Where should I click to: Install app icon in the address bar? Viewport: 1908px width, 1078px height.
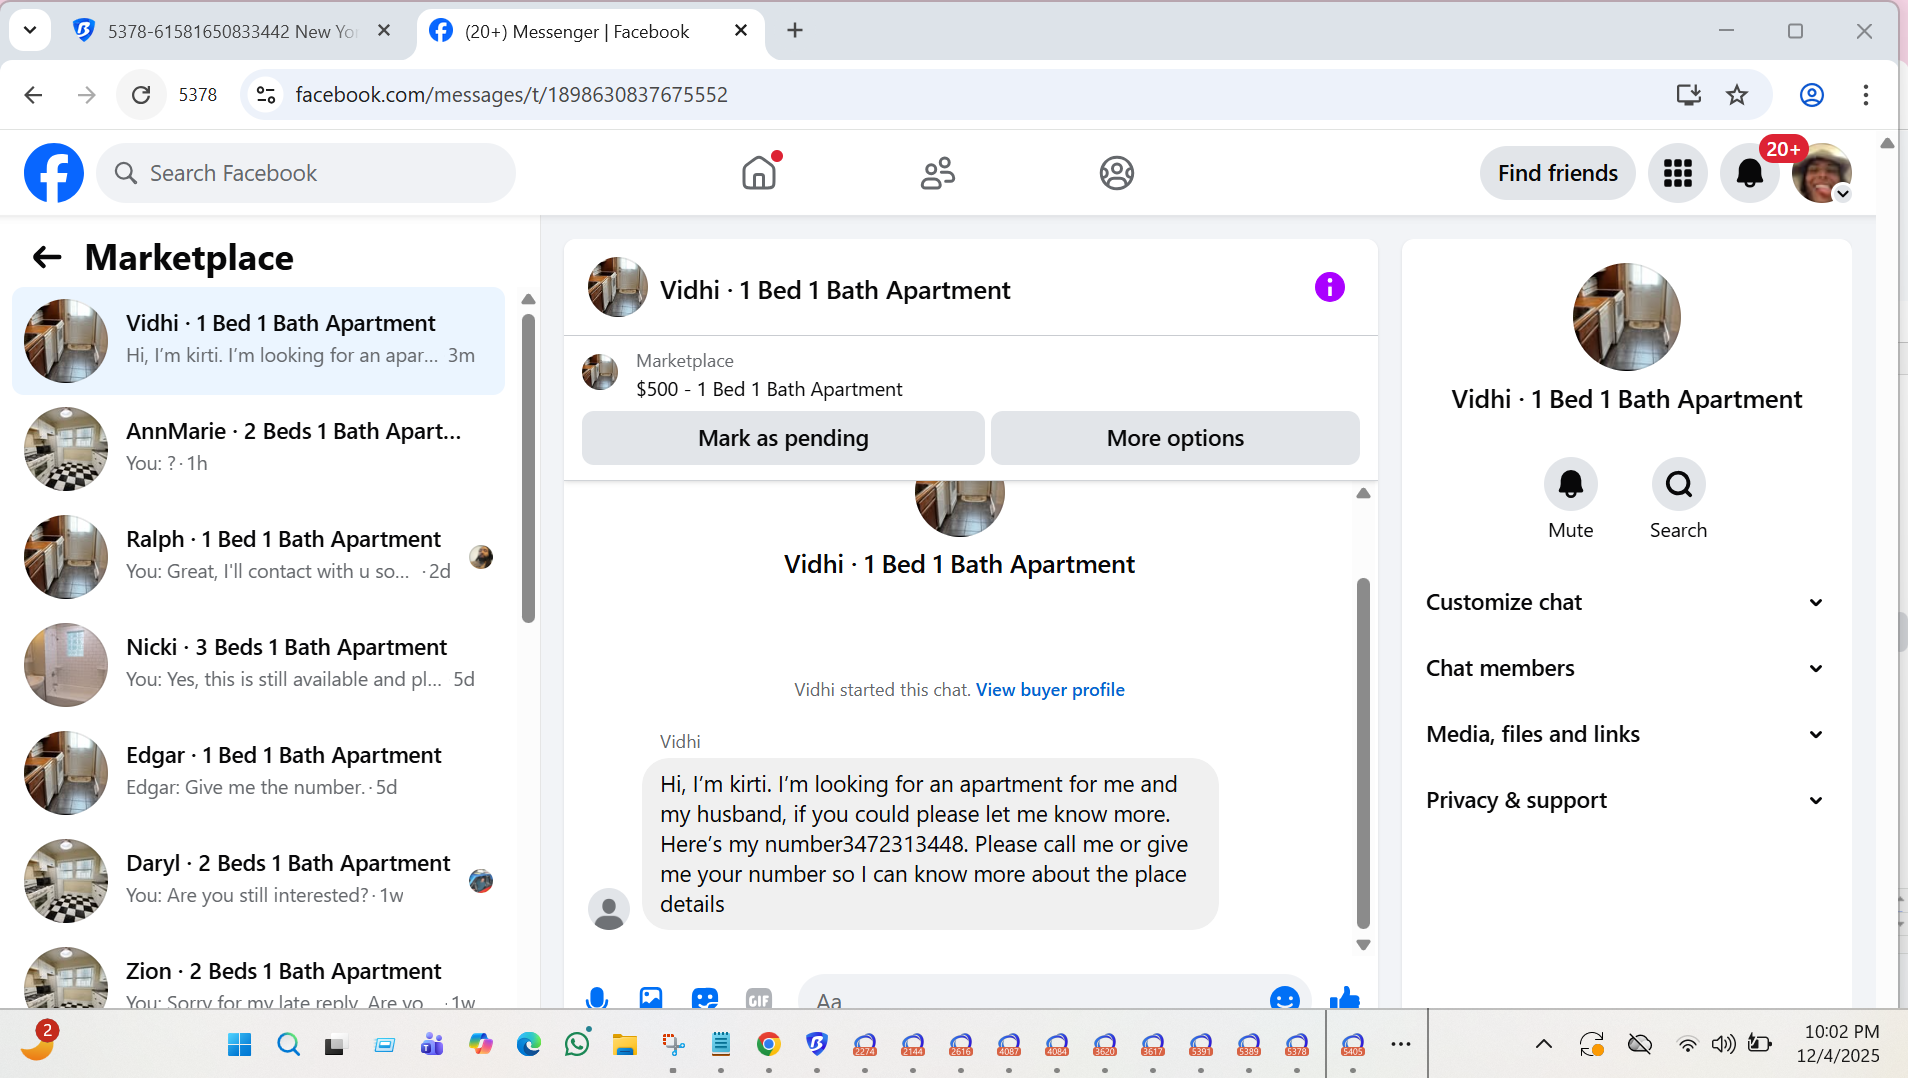(1688, 95)
